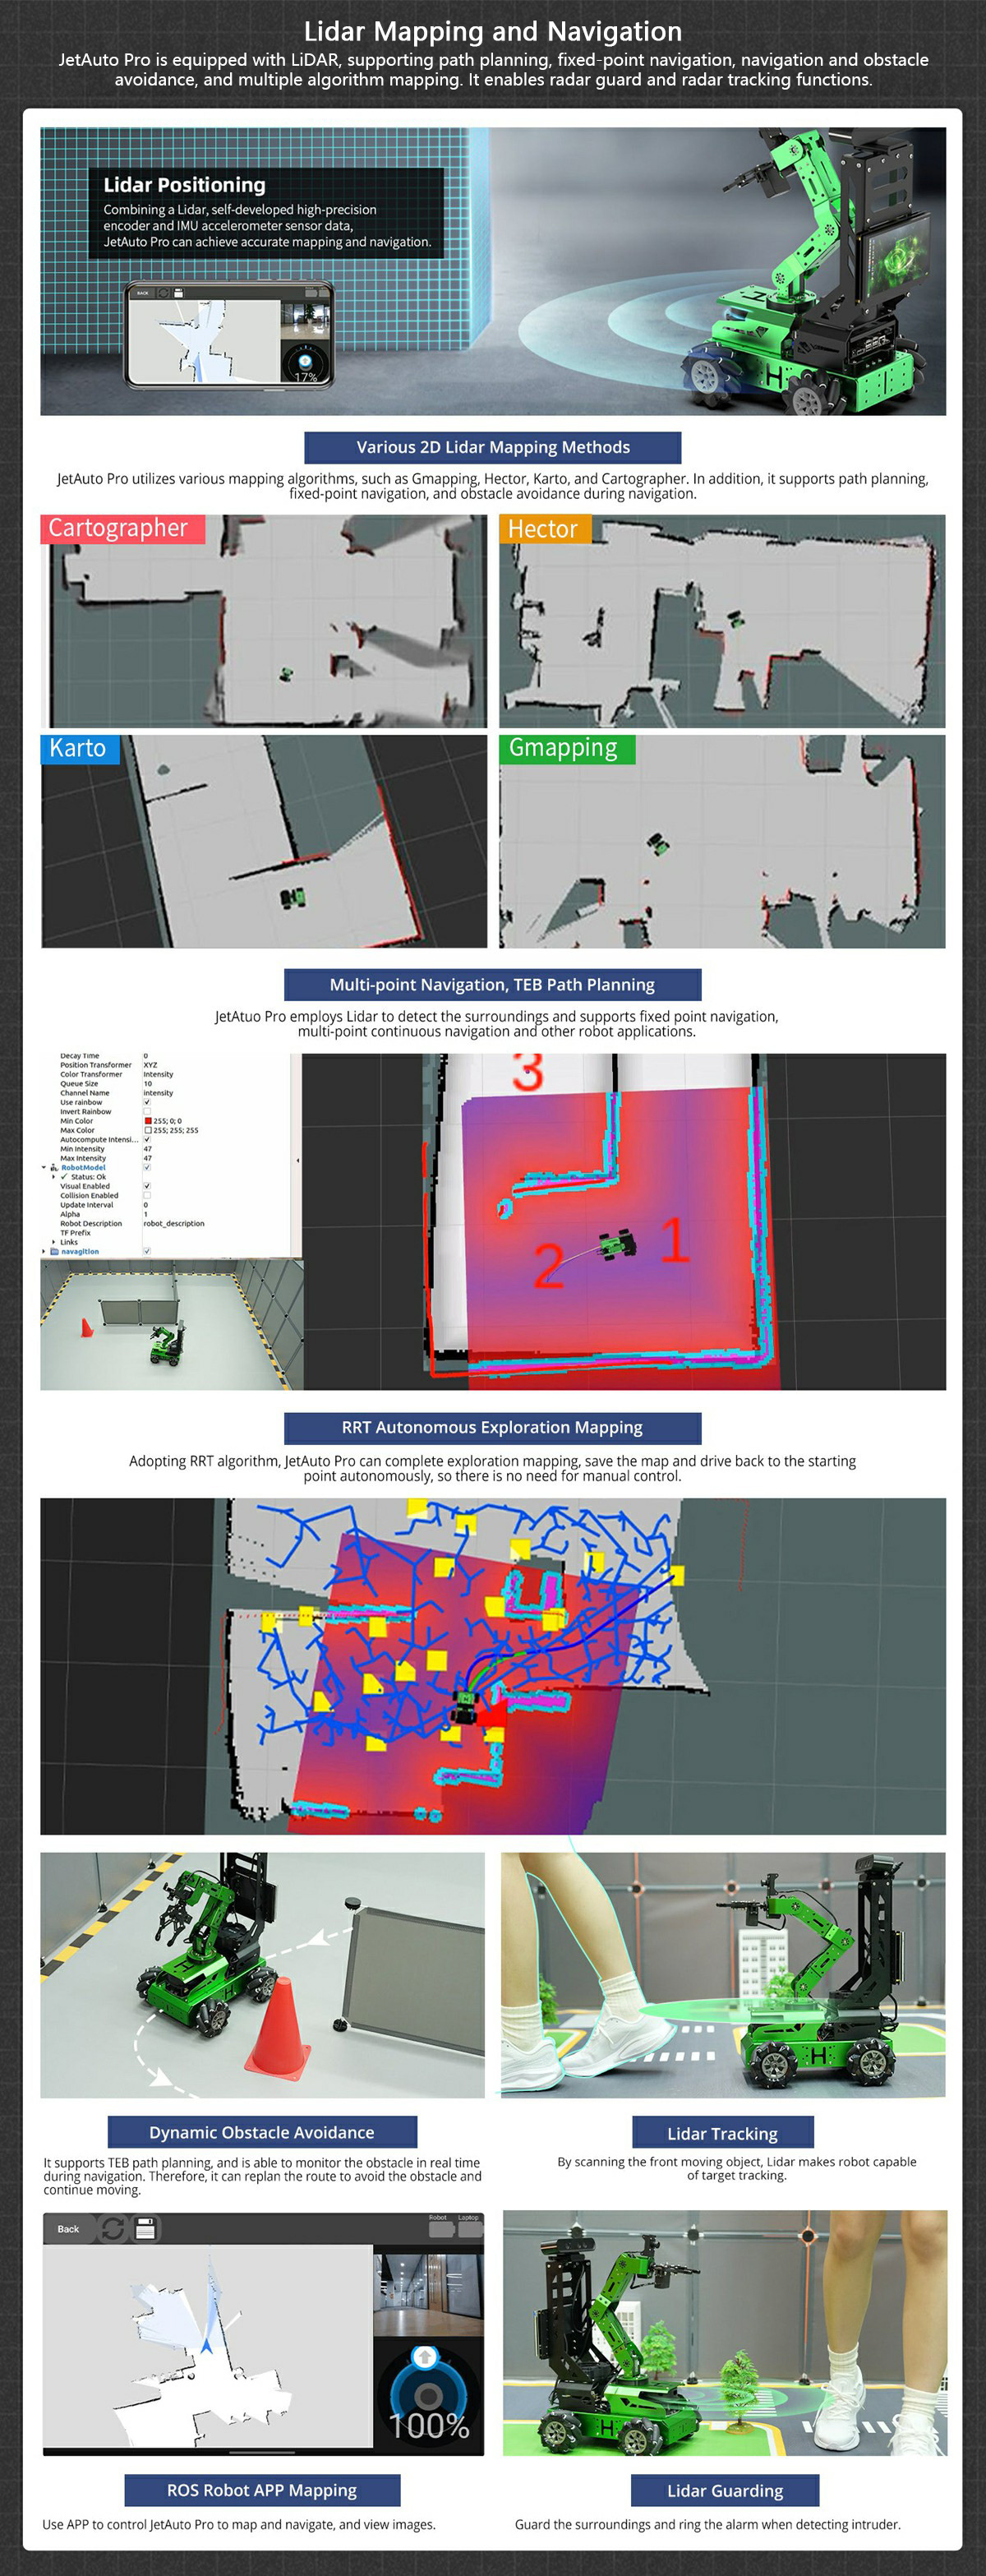Click the Laptop battery indicator icon
Viewport: 986px width, 2576px height.
point(468,2229)
